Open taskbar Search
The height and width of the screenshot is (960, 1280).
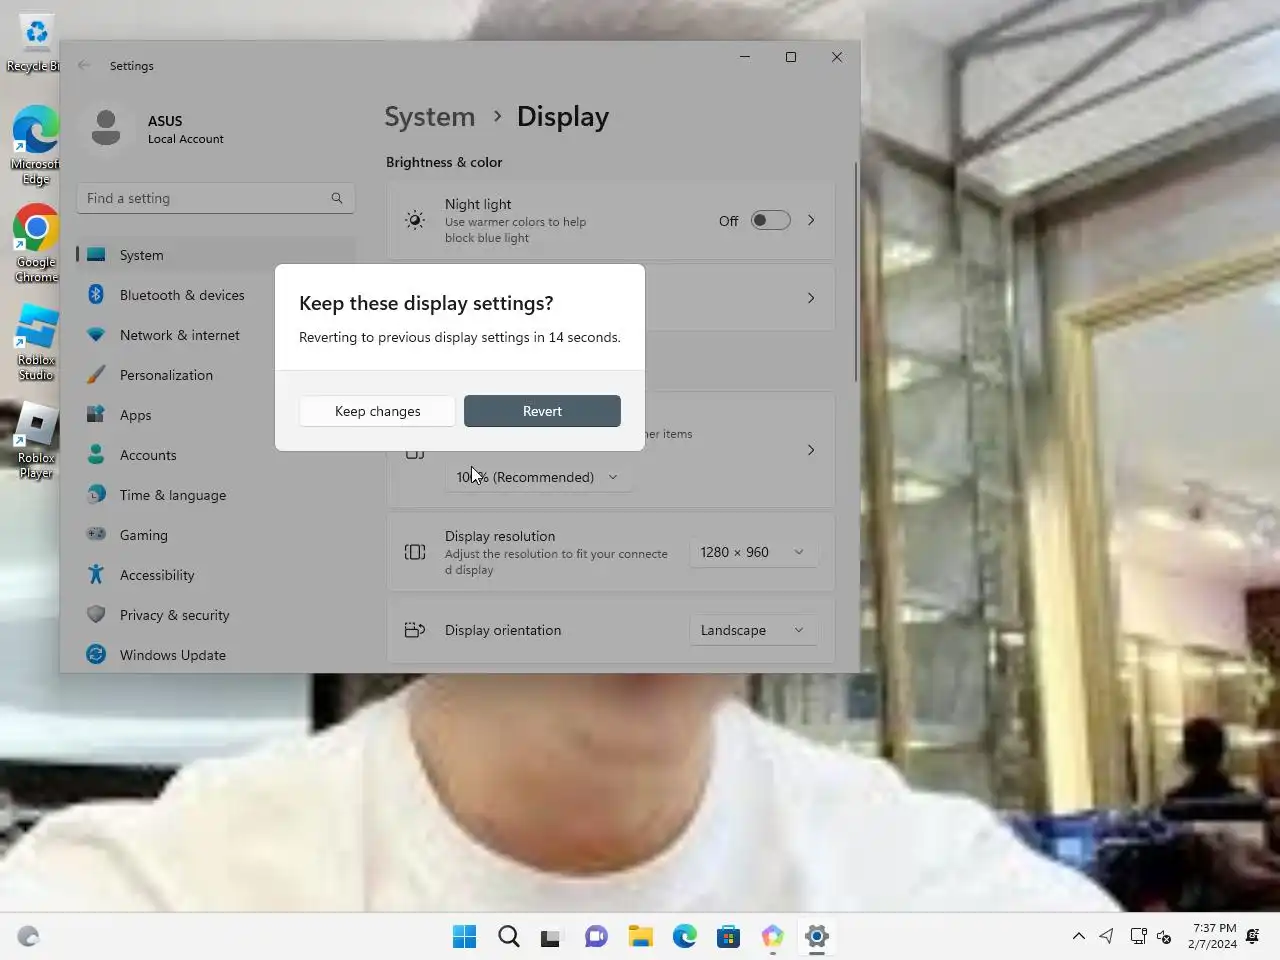pos(509,937)
